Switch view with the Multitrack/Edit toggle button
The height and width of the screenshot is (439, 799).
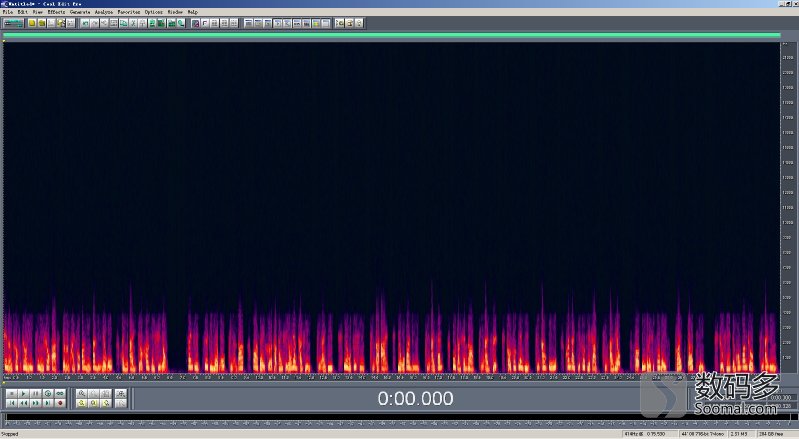click(x=13, y=23)
